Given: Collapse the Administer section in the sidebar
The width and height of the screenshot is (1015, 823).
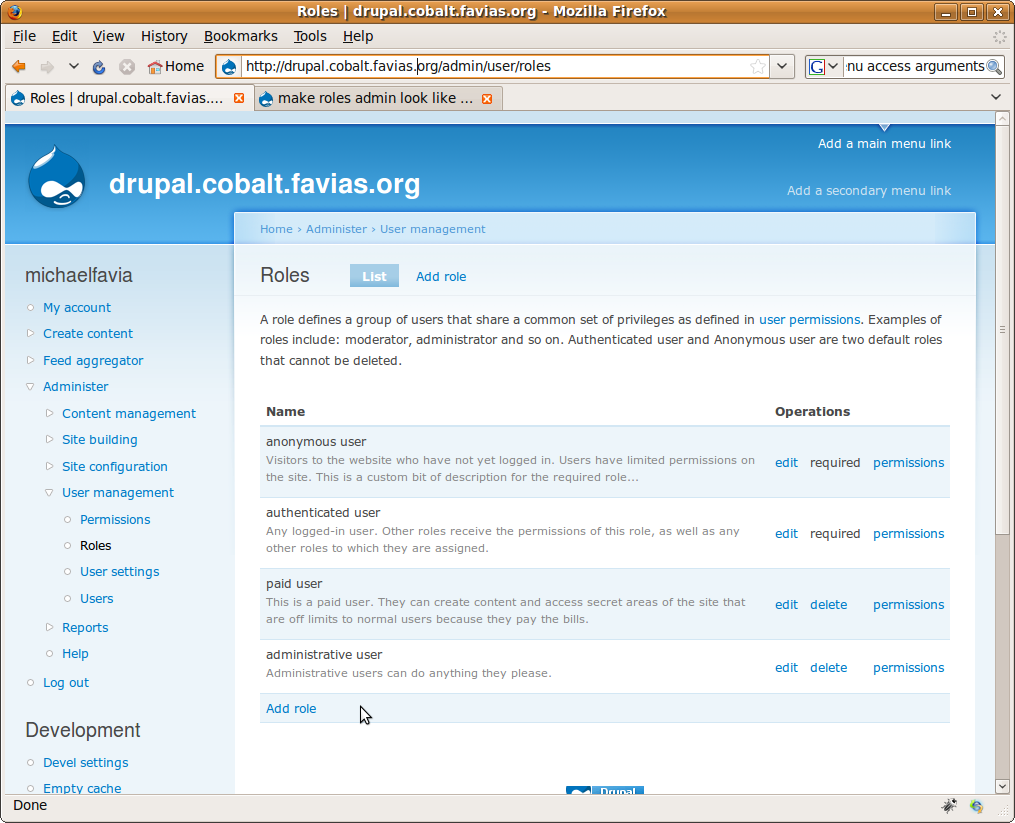Looking at the screenshot, I should click(32, 386).
